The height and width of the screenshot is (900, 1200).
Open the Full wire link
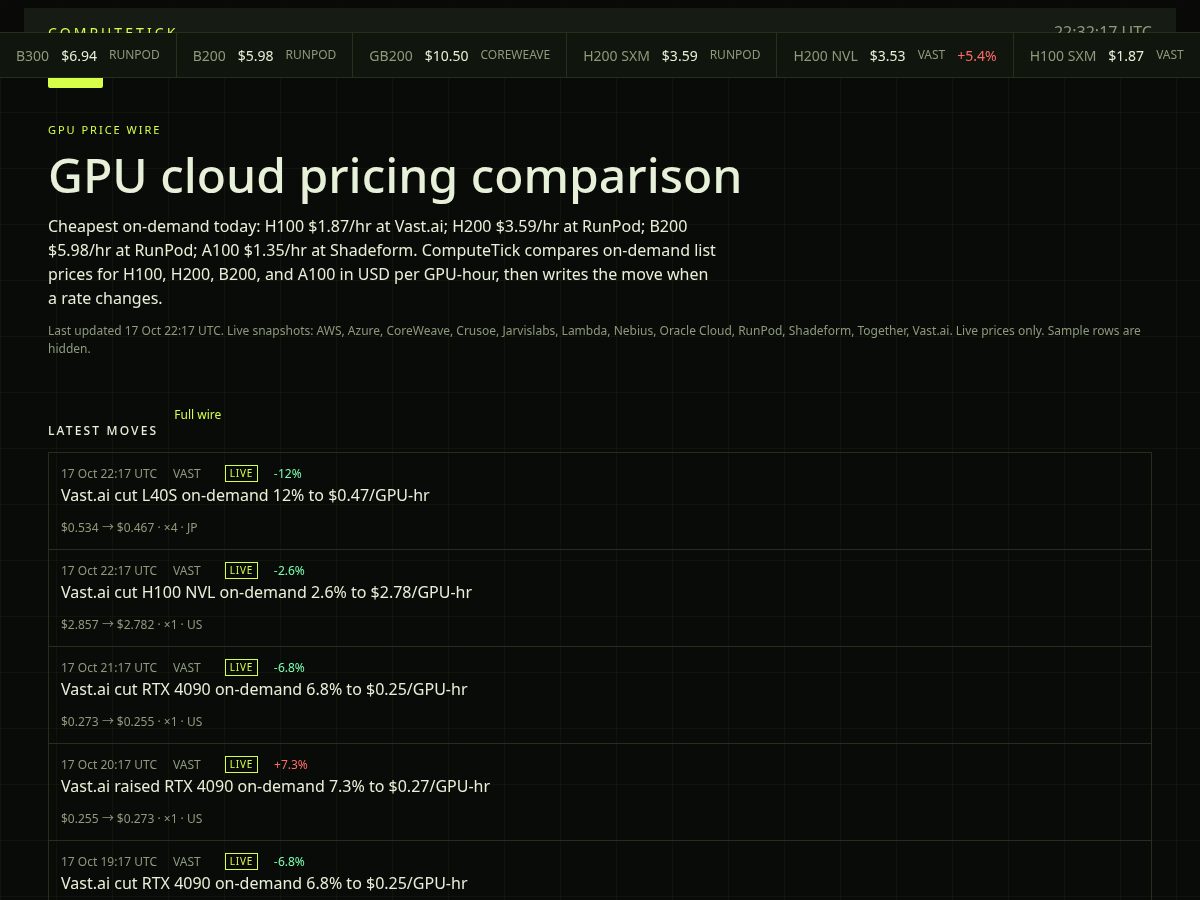tap(197, 415)
